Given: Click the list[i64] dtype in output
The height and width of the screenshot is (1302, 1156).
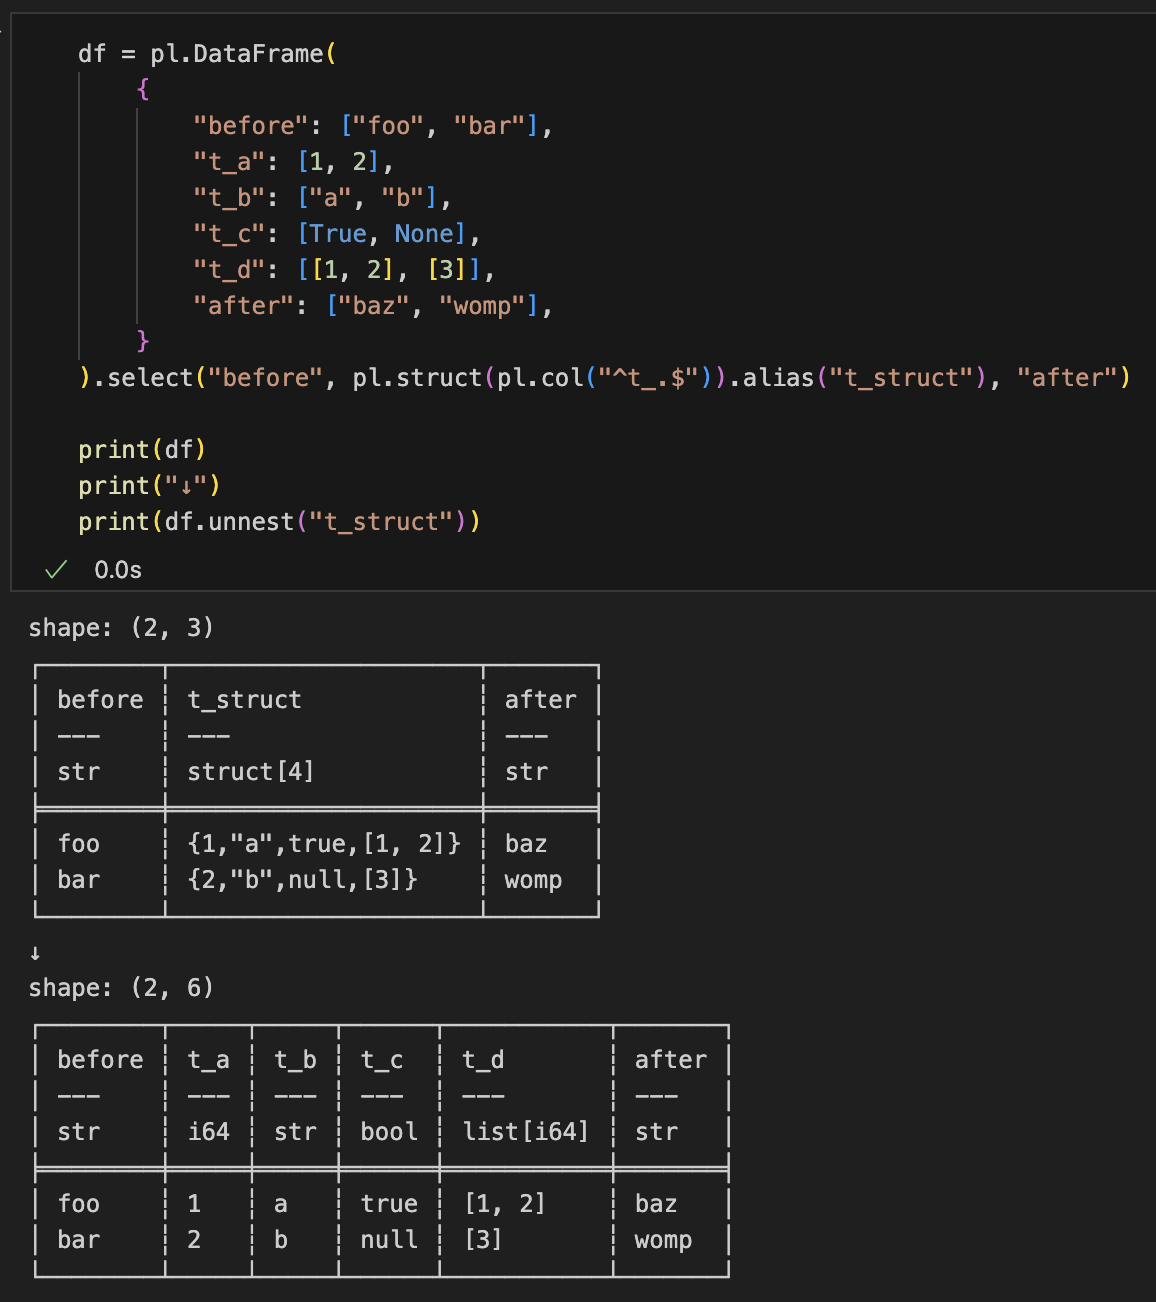Looking at the screenshot, I should [525, 1131].
